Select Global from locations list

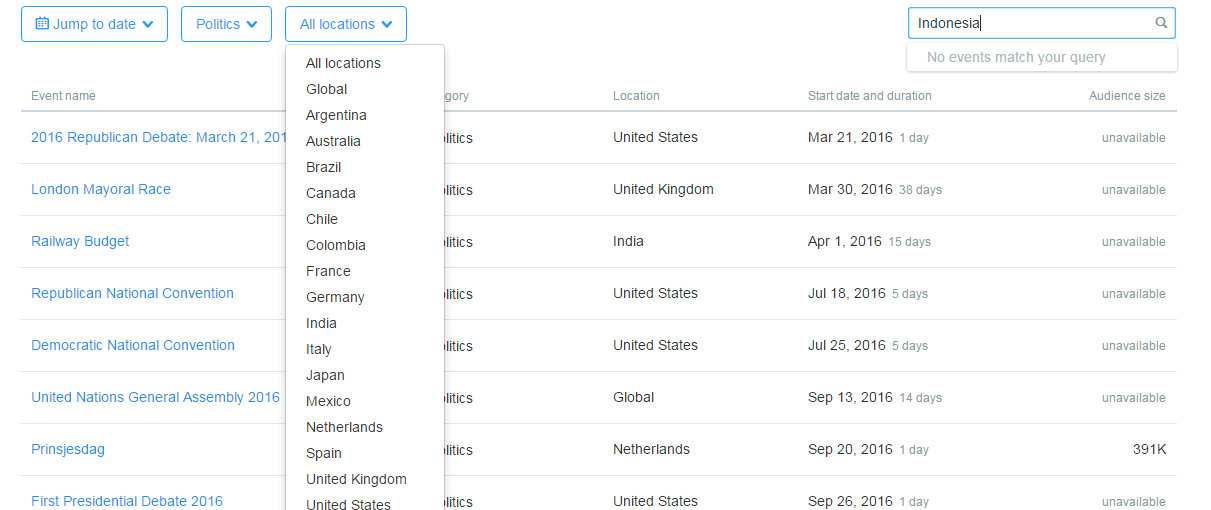[x=327, y=89]
